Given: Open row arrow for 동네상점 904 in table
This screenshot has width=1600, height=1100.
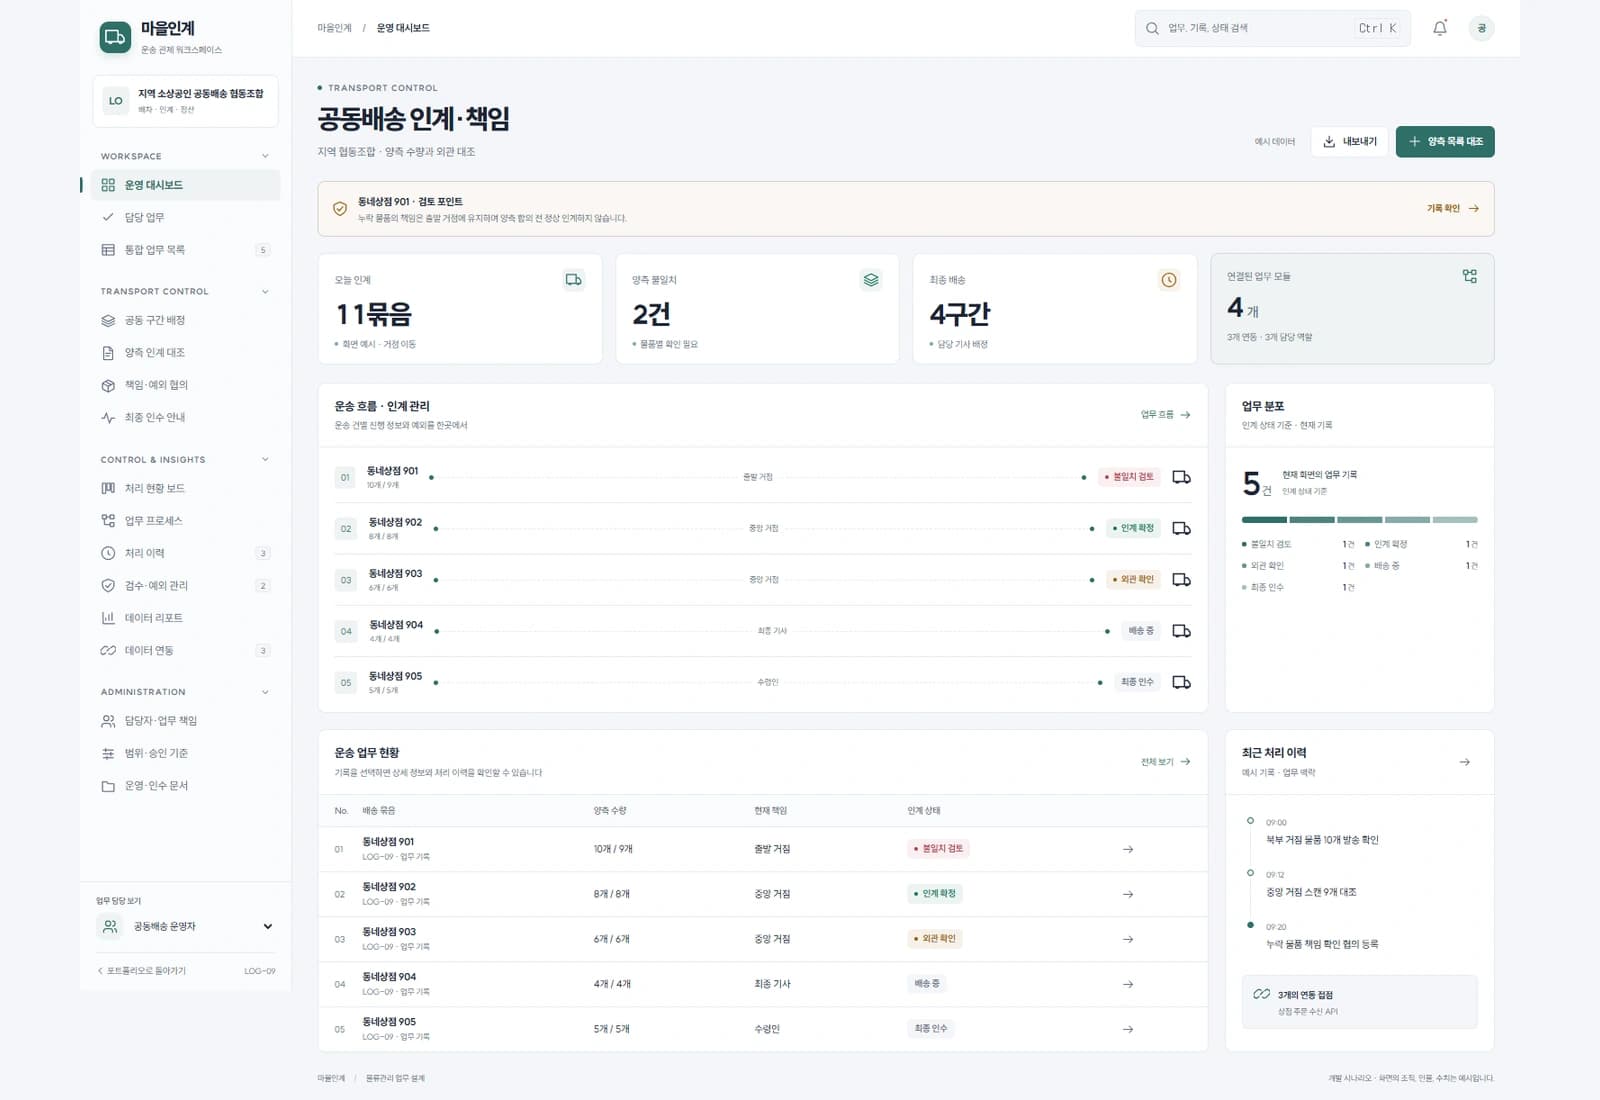Looking at the screenshot, I should point(1128,984).
